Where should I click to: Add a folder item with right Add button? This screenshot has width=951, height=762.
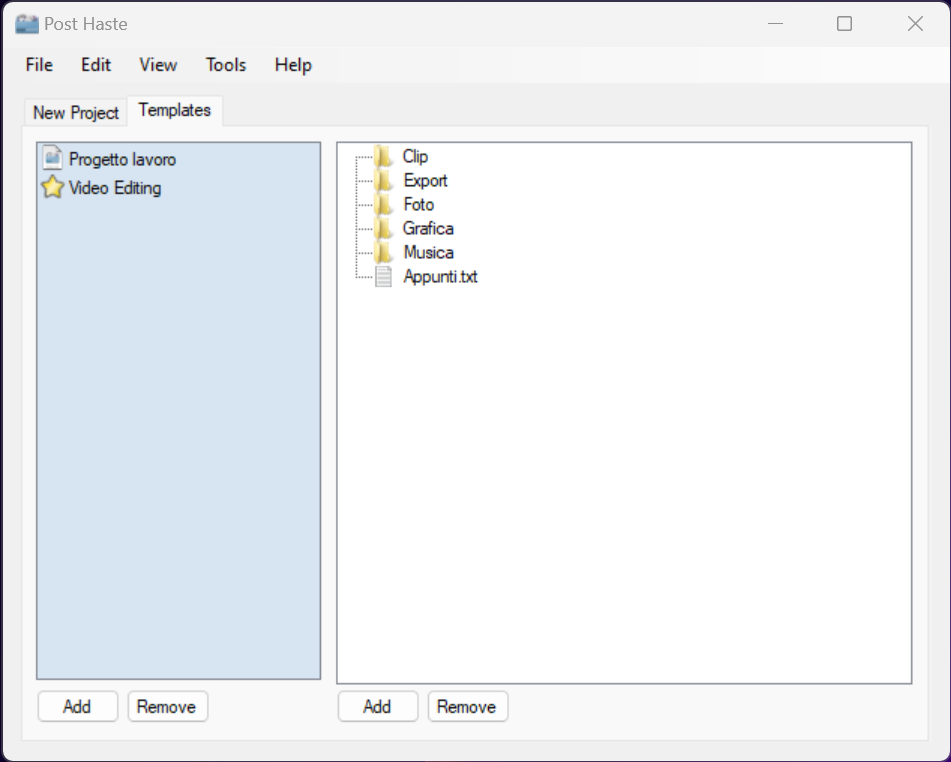coord(378,706)
